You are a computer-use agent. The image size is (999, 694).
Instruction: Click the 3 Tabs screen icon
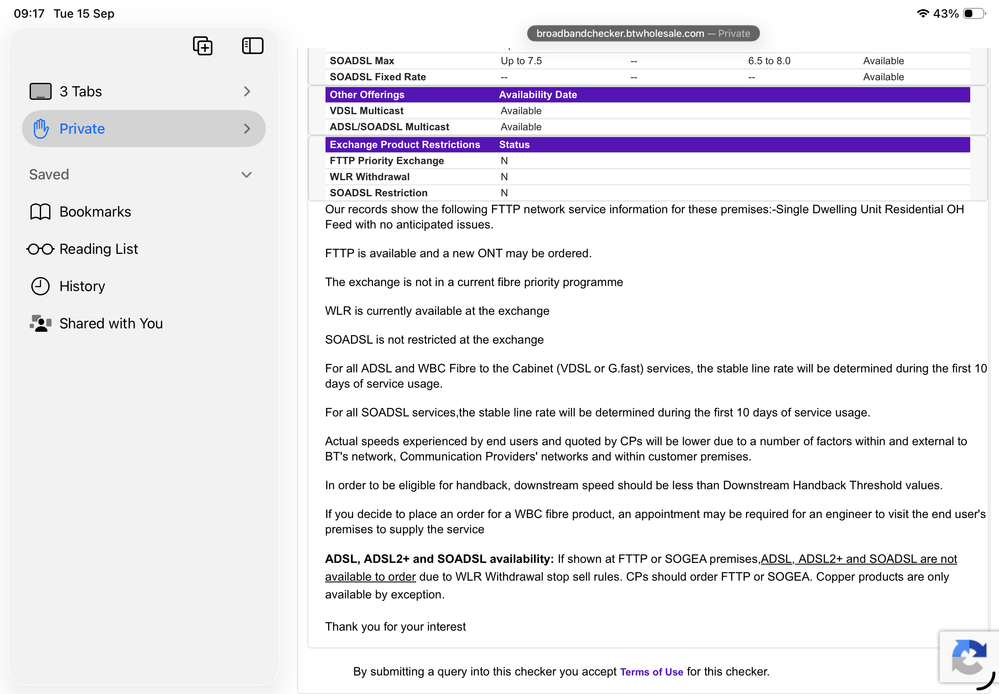click(40, 92)
